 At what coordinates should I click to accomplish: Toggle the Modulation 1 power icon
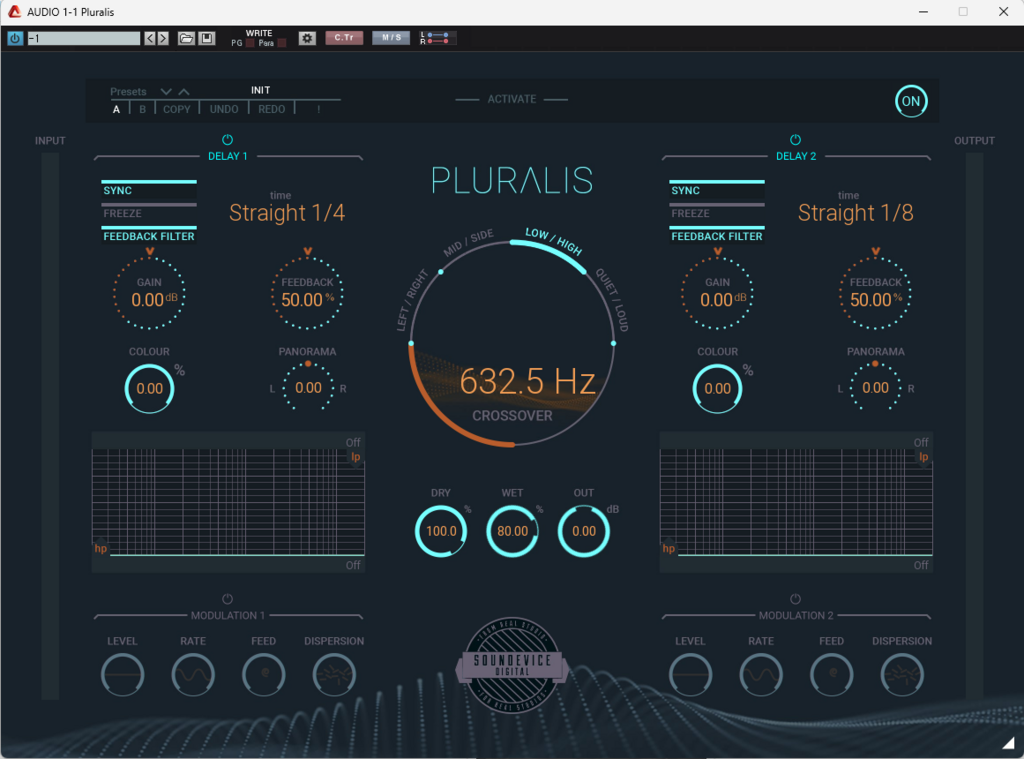click(x=227, y=599)
